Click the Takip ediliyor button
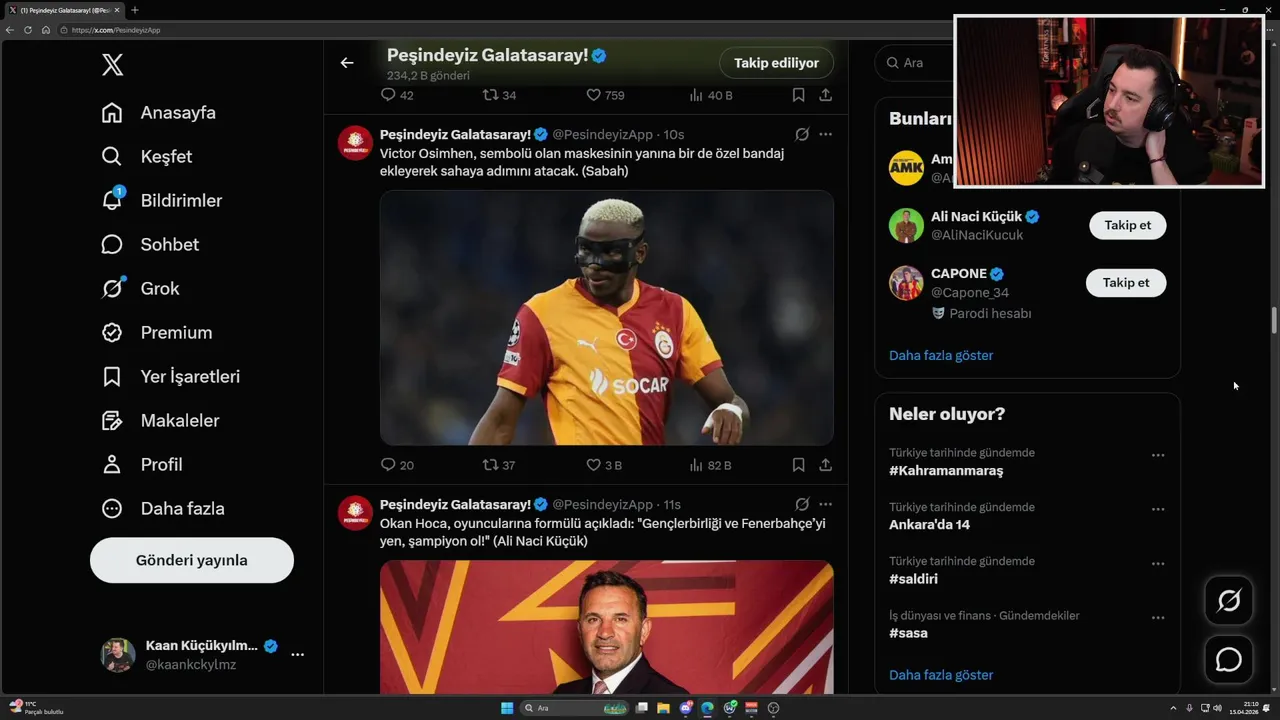 coord(776,63)
